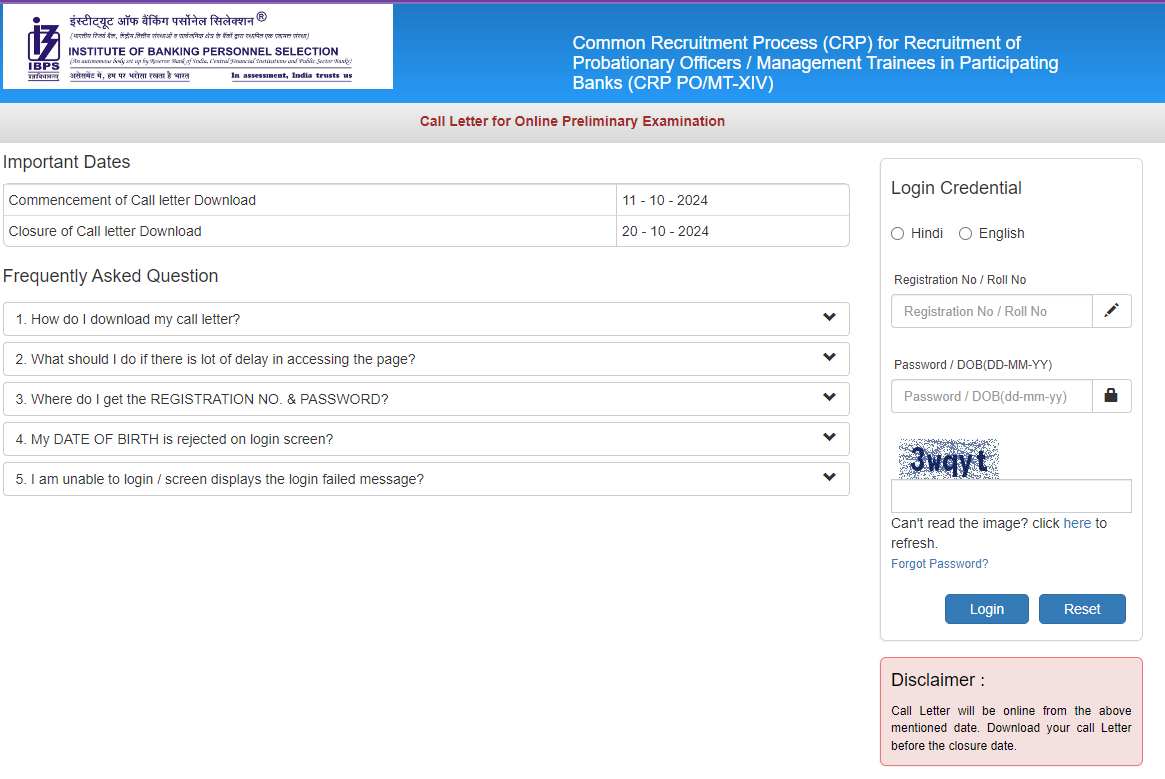The height and width of the screenshot is (779, 1165).
Task: Click the Reset button
Action: tap(1082, 609)
